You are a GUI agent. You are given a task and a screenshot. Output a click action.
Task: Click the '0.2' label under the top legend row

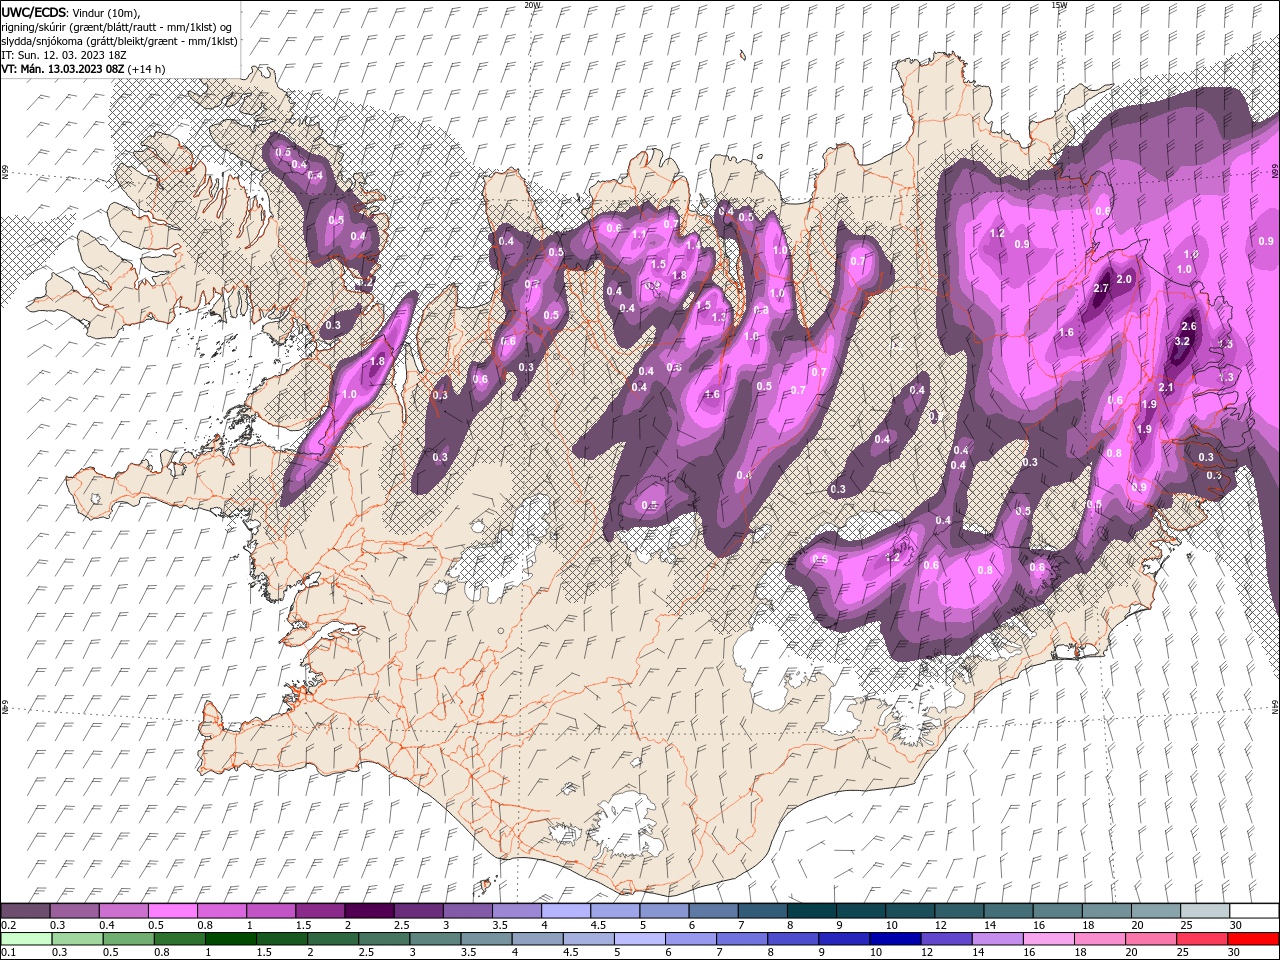[x=9, y=924]
